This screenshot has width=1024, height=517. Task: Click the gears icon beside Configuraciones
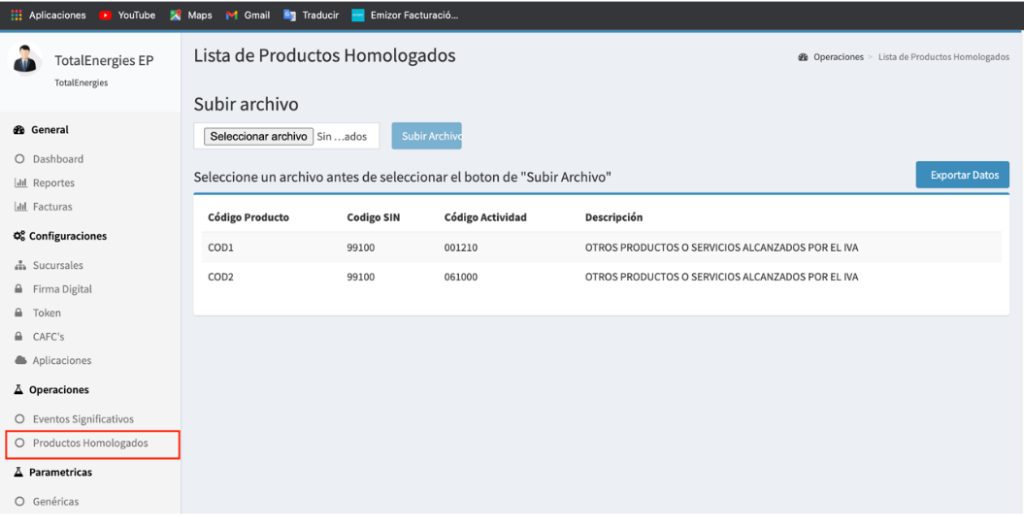(x=19, y=236)
